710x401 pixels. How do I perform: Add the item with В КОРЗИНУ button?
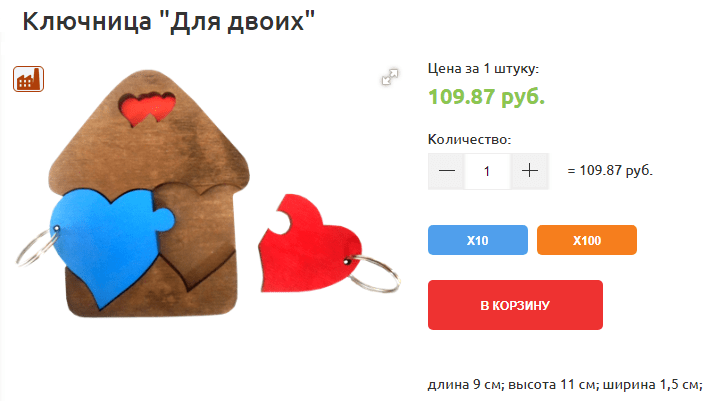[x=515, y=305]
